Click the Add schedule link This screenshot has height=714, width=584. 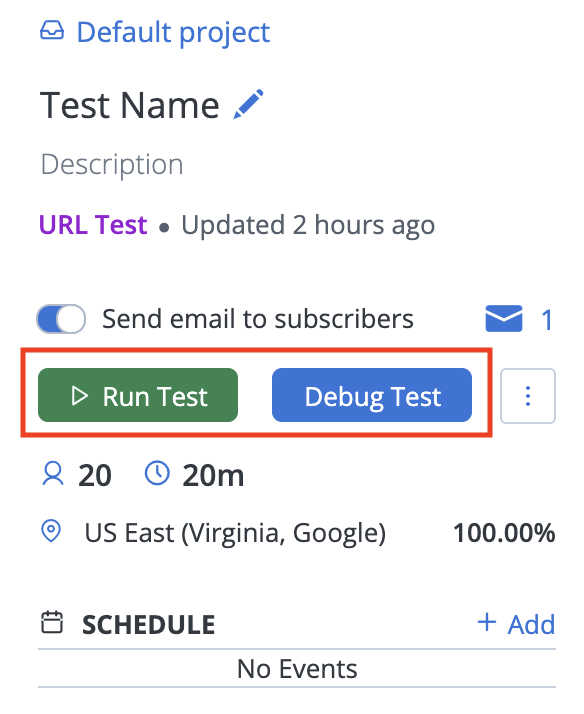tap(517, 623)
